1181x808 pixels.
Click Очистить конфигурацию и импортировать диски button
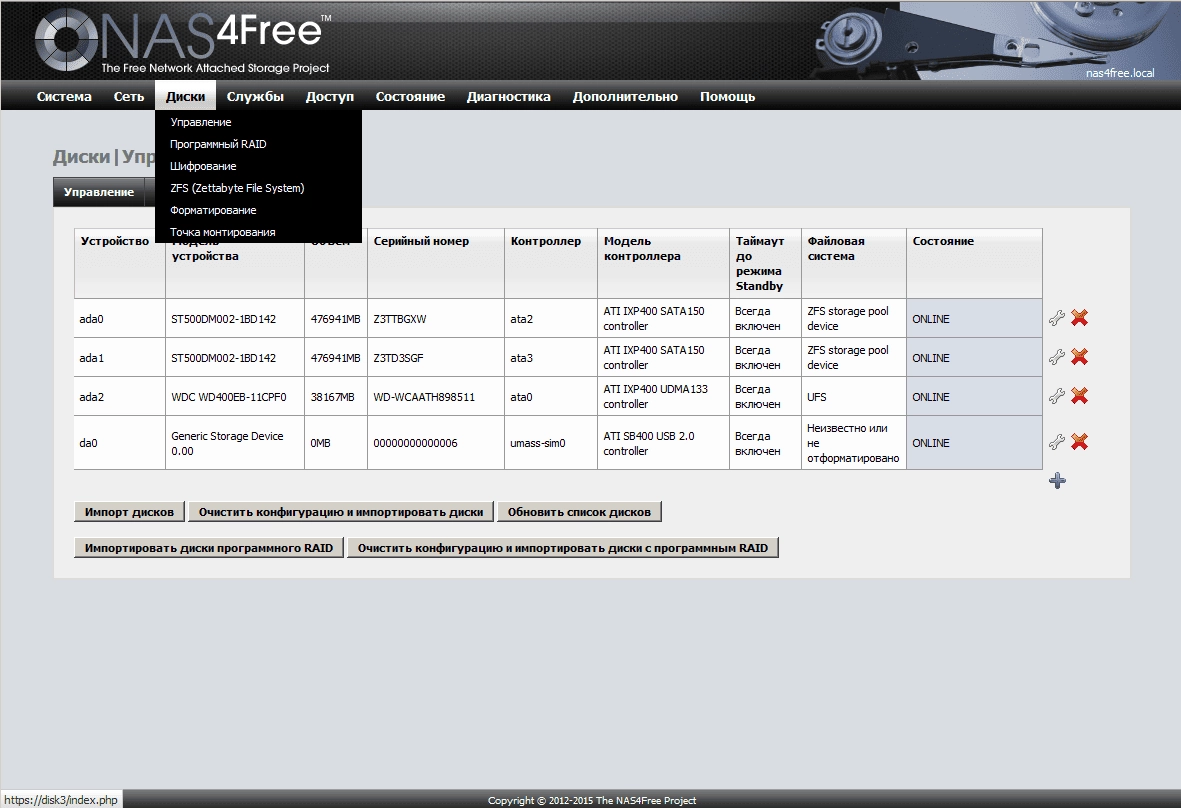(x=341, y=512)
